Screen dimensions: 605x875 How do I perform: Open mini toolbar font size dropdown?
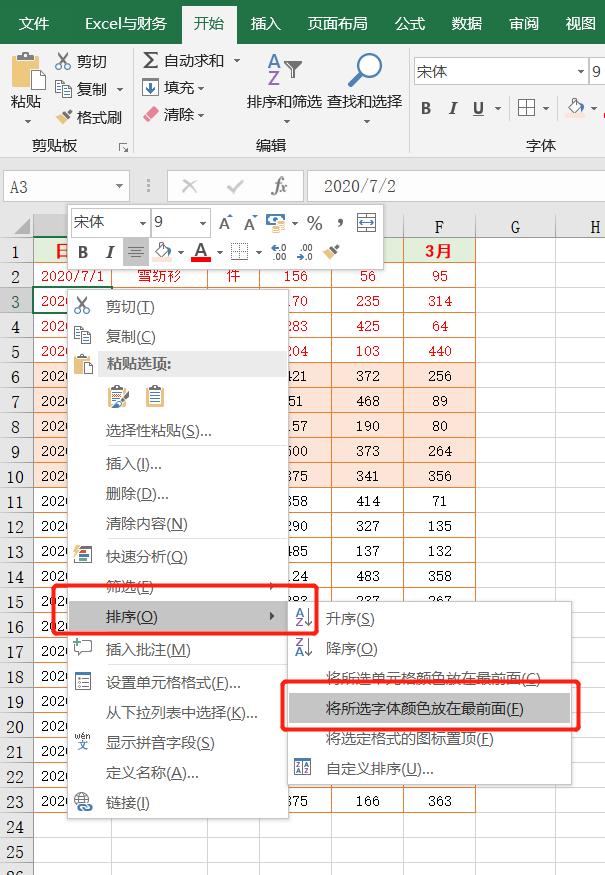click(203, 223)
